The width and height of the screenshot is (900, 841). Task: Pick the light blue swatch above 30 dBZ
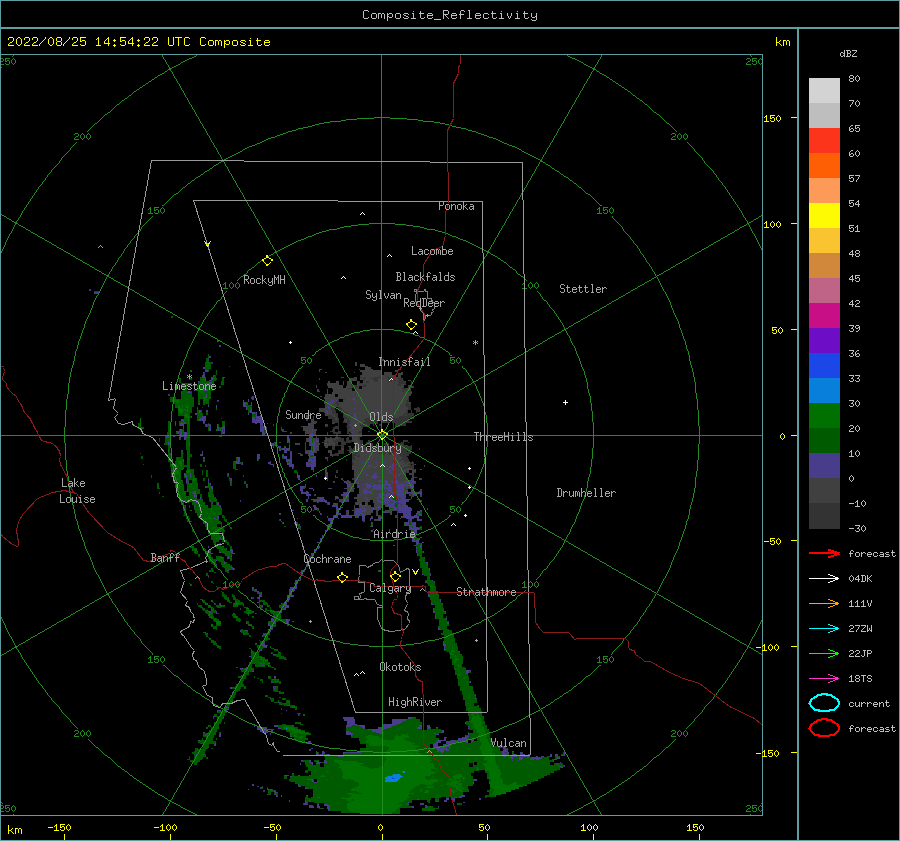[824, 390]
